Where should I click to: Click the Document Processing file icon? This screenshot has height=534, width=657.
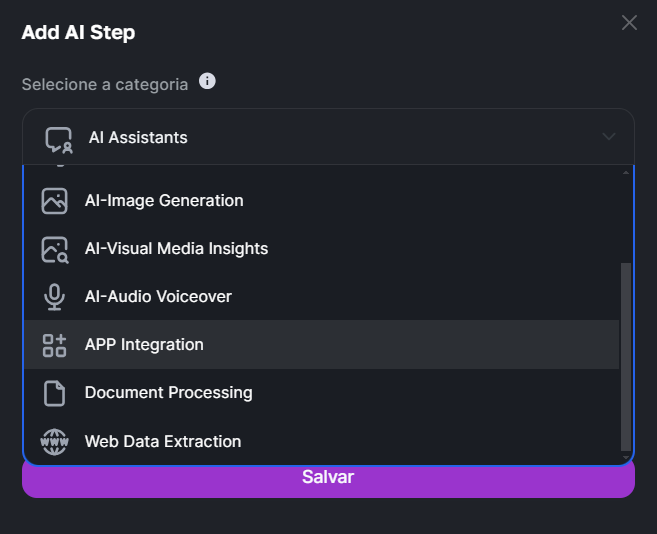pos(54,393)
